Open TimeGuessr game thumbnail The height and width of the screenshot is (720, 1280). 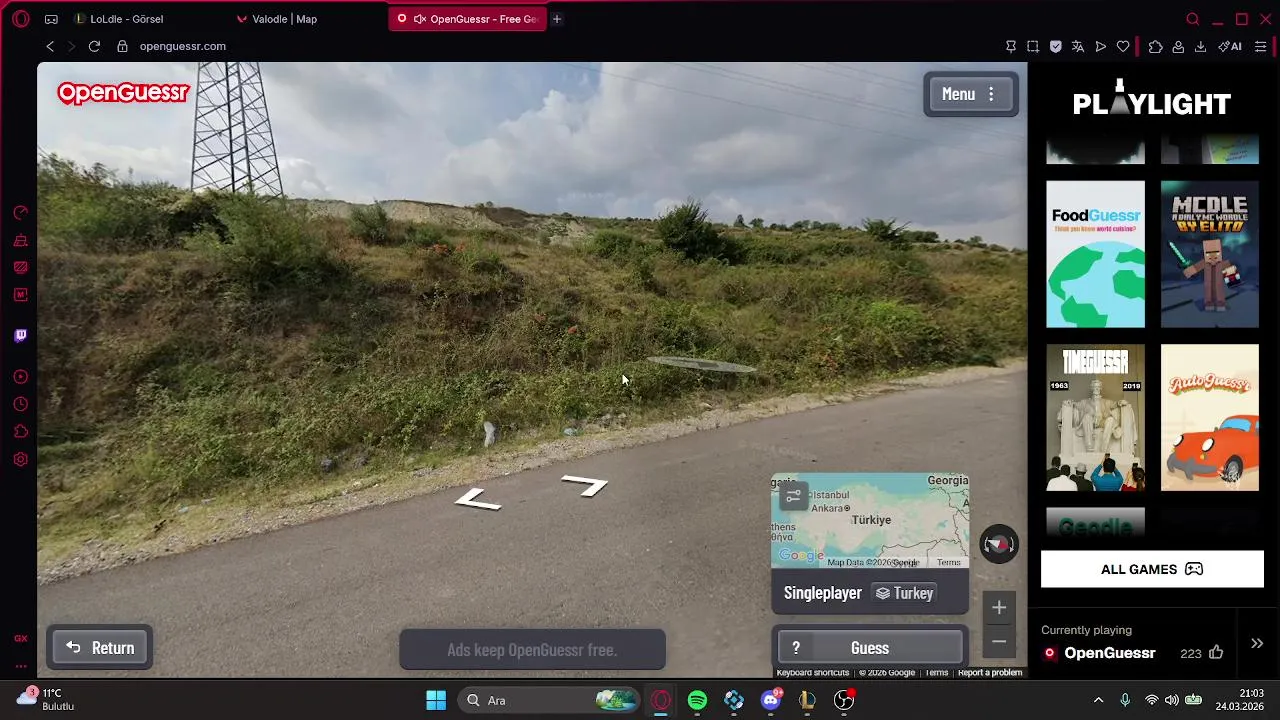[x=1095, y=418]
